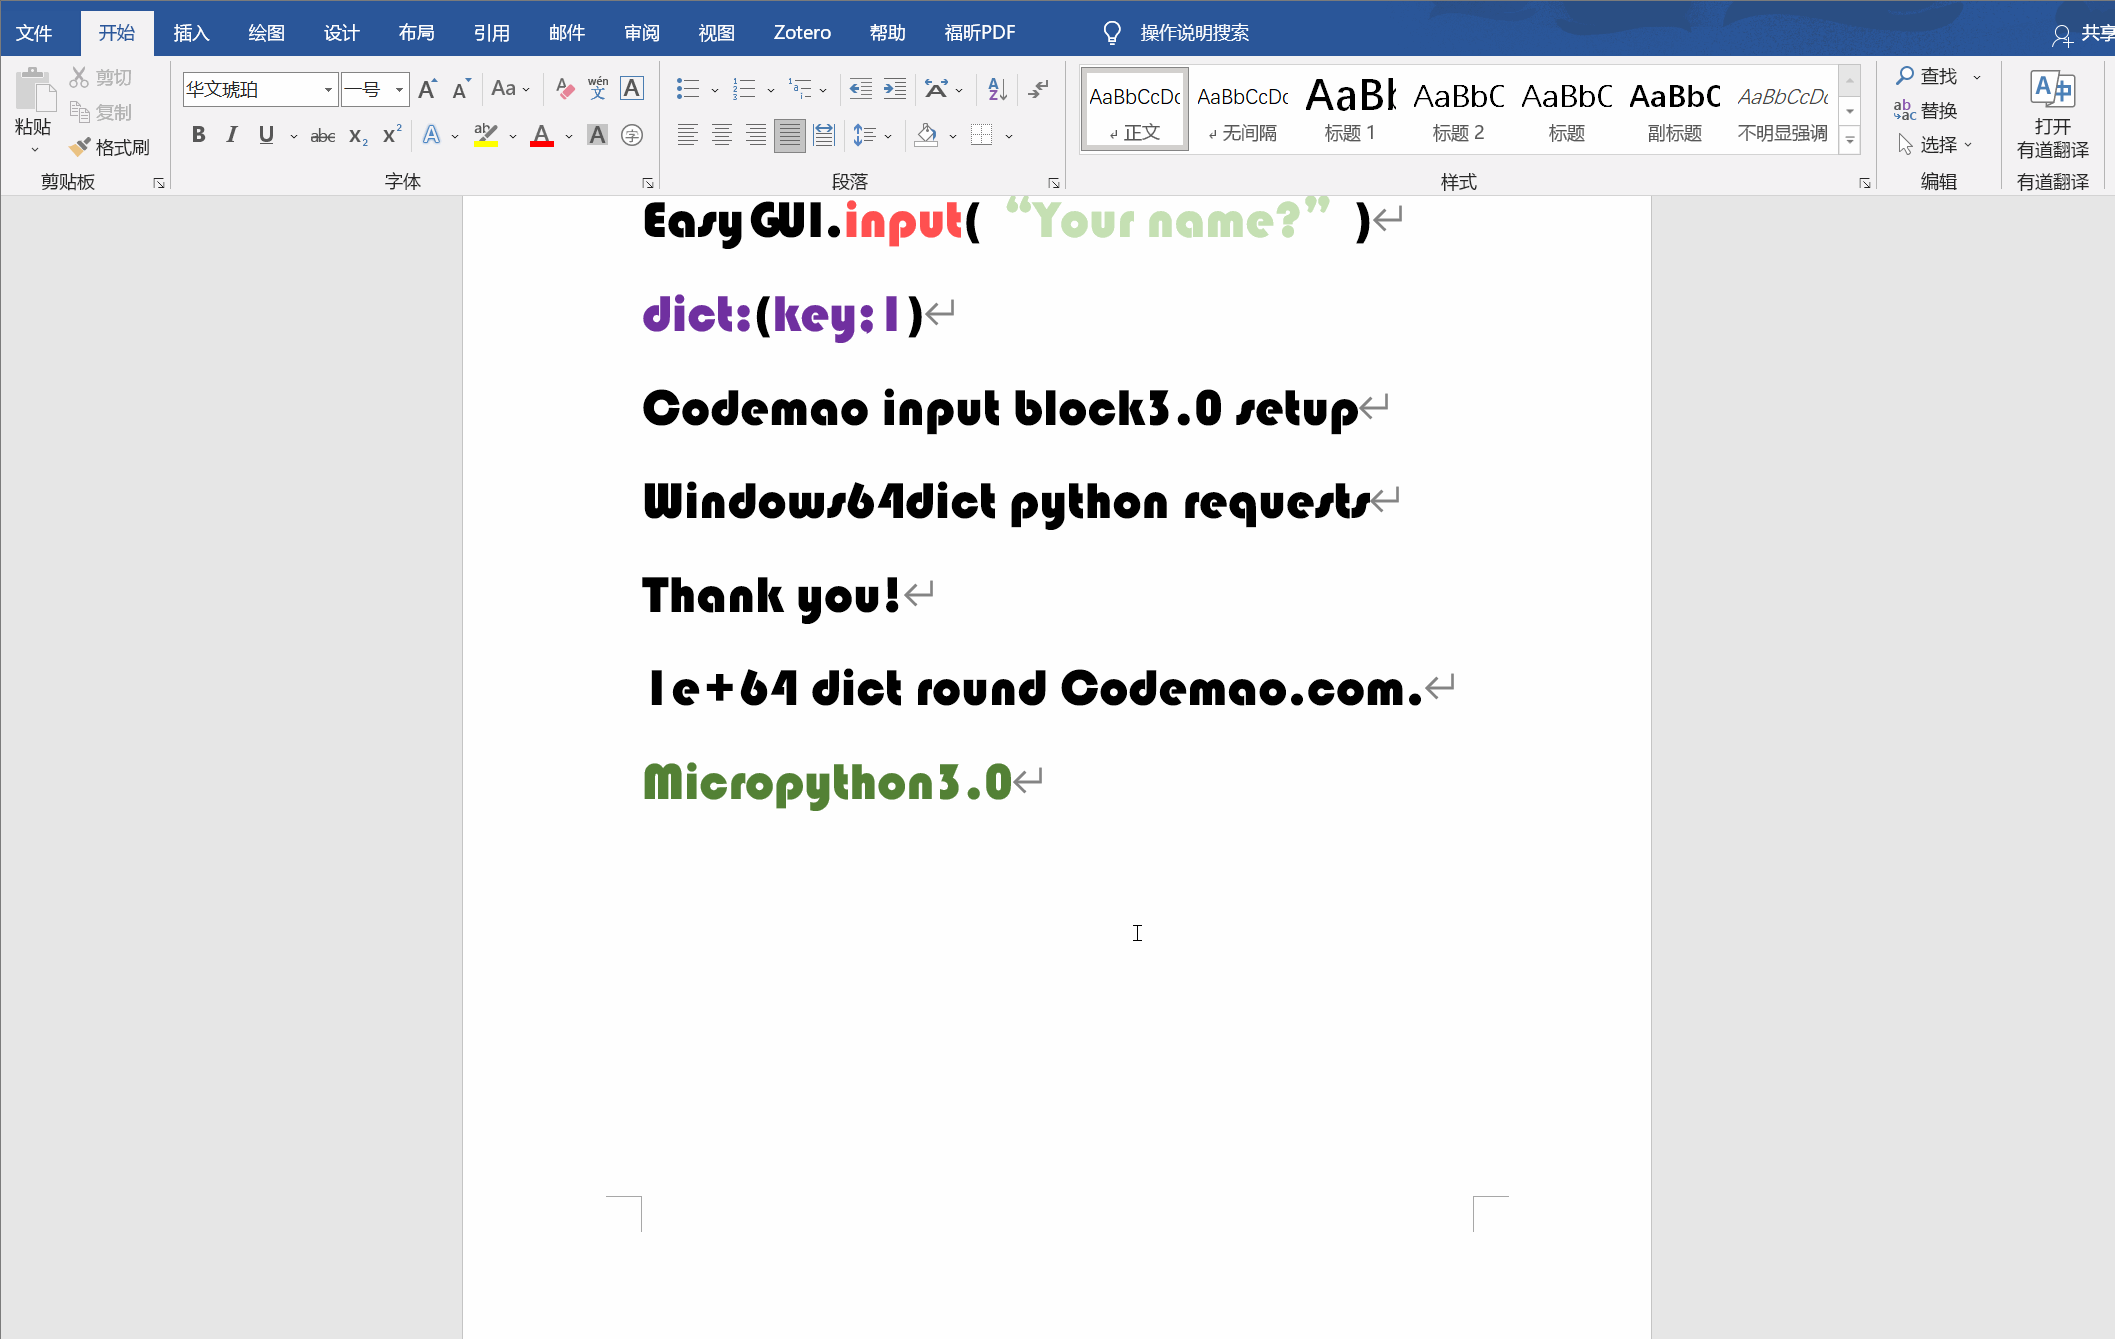This screenshot has height=1339, width=2115.
Task: Click the Copy icon
Action: (80, 112)
